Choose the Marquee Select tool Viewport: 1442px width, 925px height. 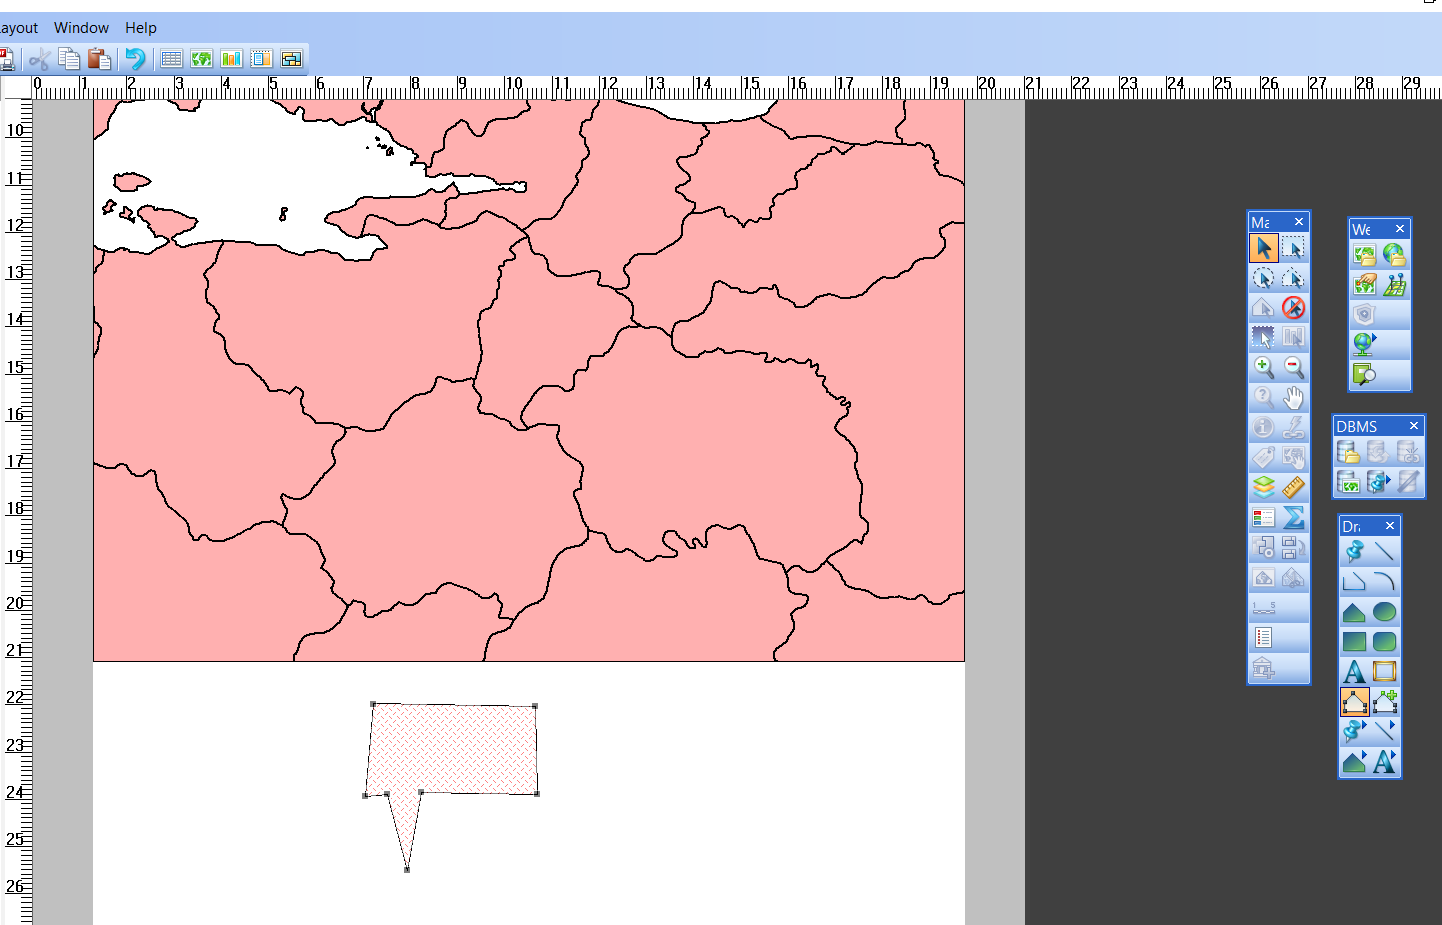click(1294, 248)
